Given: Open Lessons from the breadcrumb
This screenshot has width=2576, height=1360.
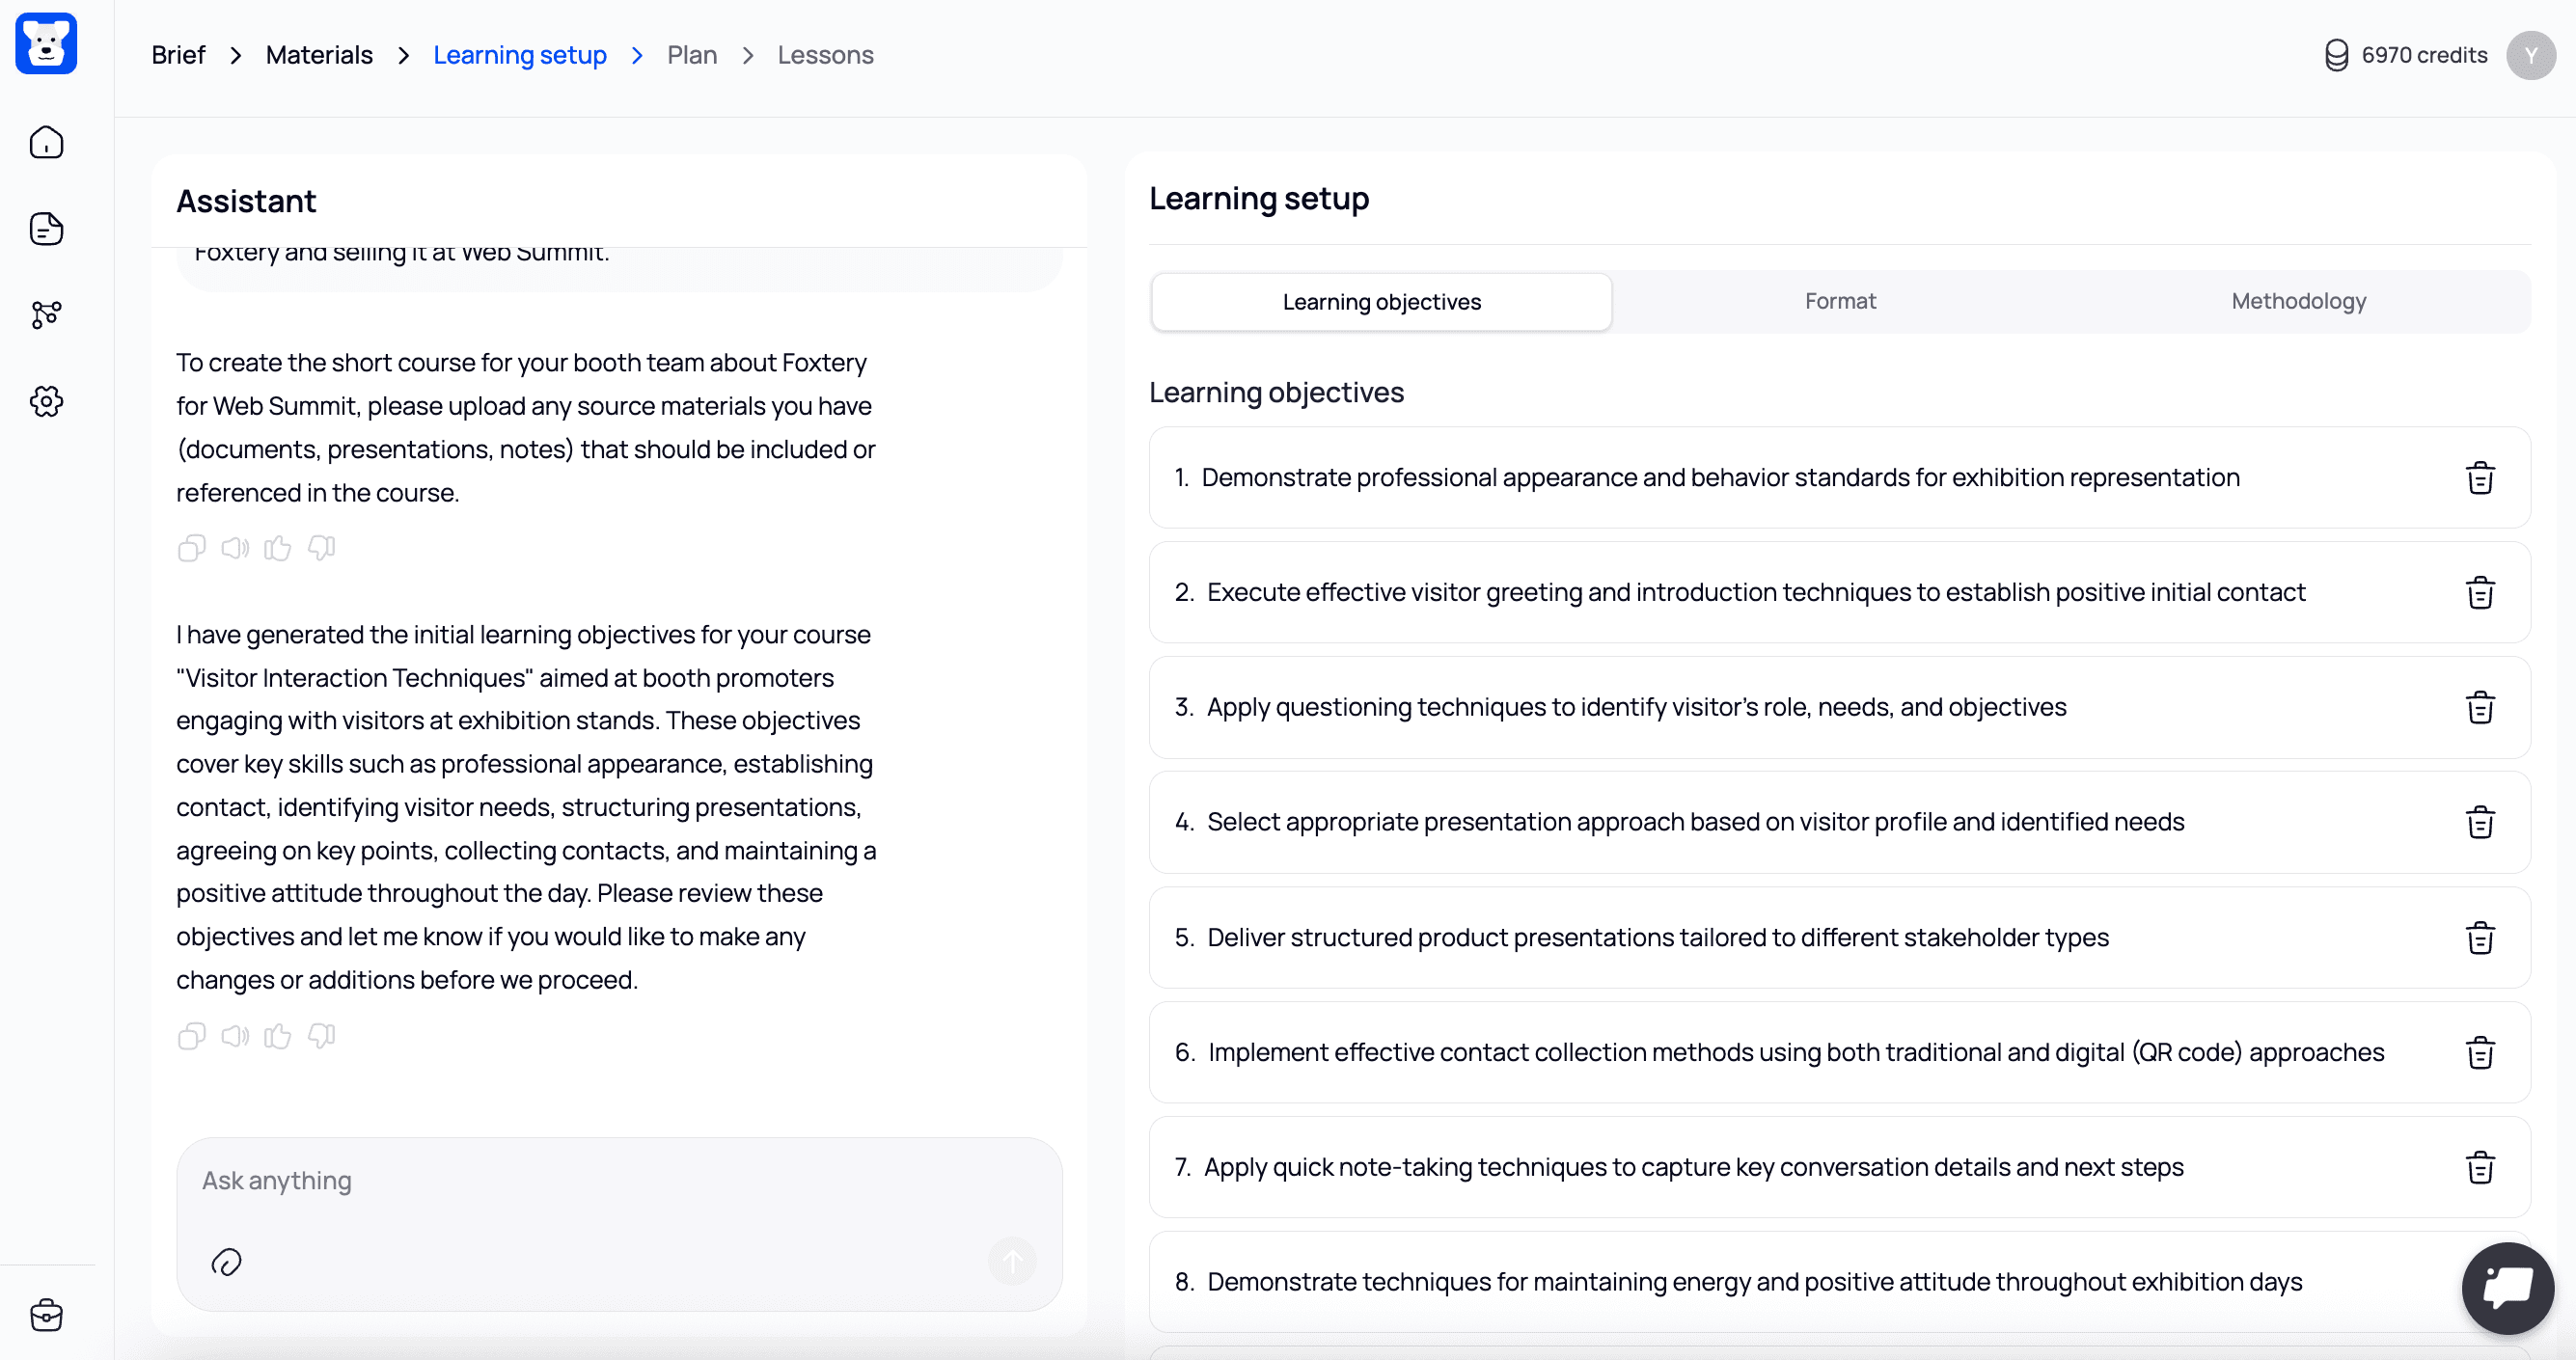Looking at the screenshot, I should click(x=825, y=55).
